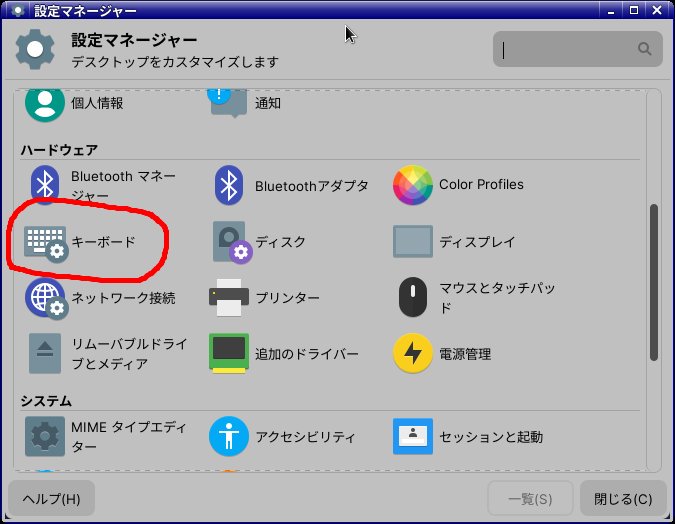Image resolution: width=675 pixels, height=524 pixels.
Task: Click the ディスプレイ text label
Action: click(x=477, y=242)
